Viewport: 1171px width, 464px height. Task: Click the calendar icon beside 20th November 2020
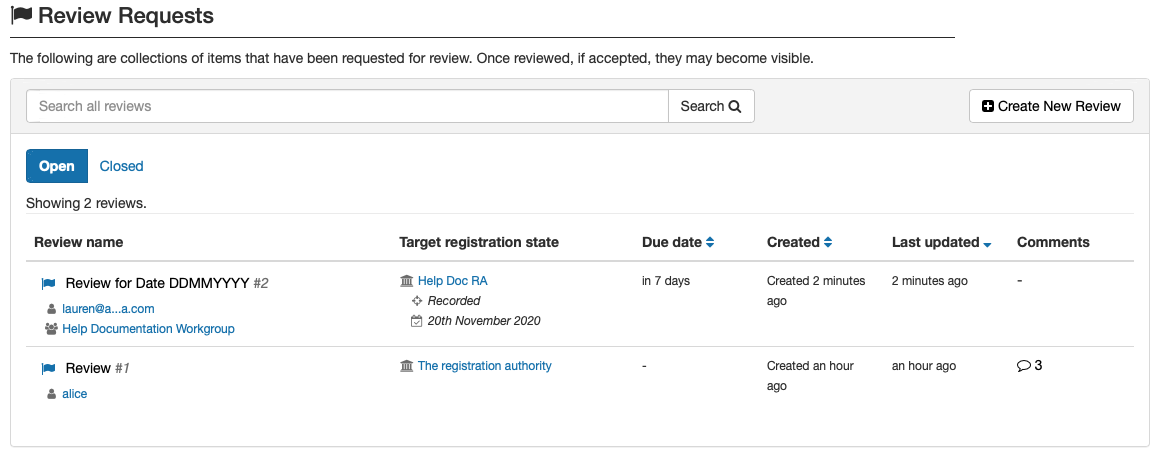click(x=417, y=321)
